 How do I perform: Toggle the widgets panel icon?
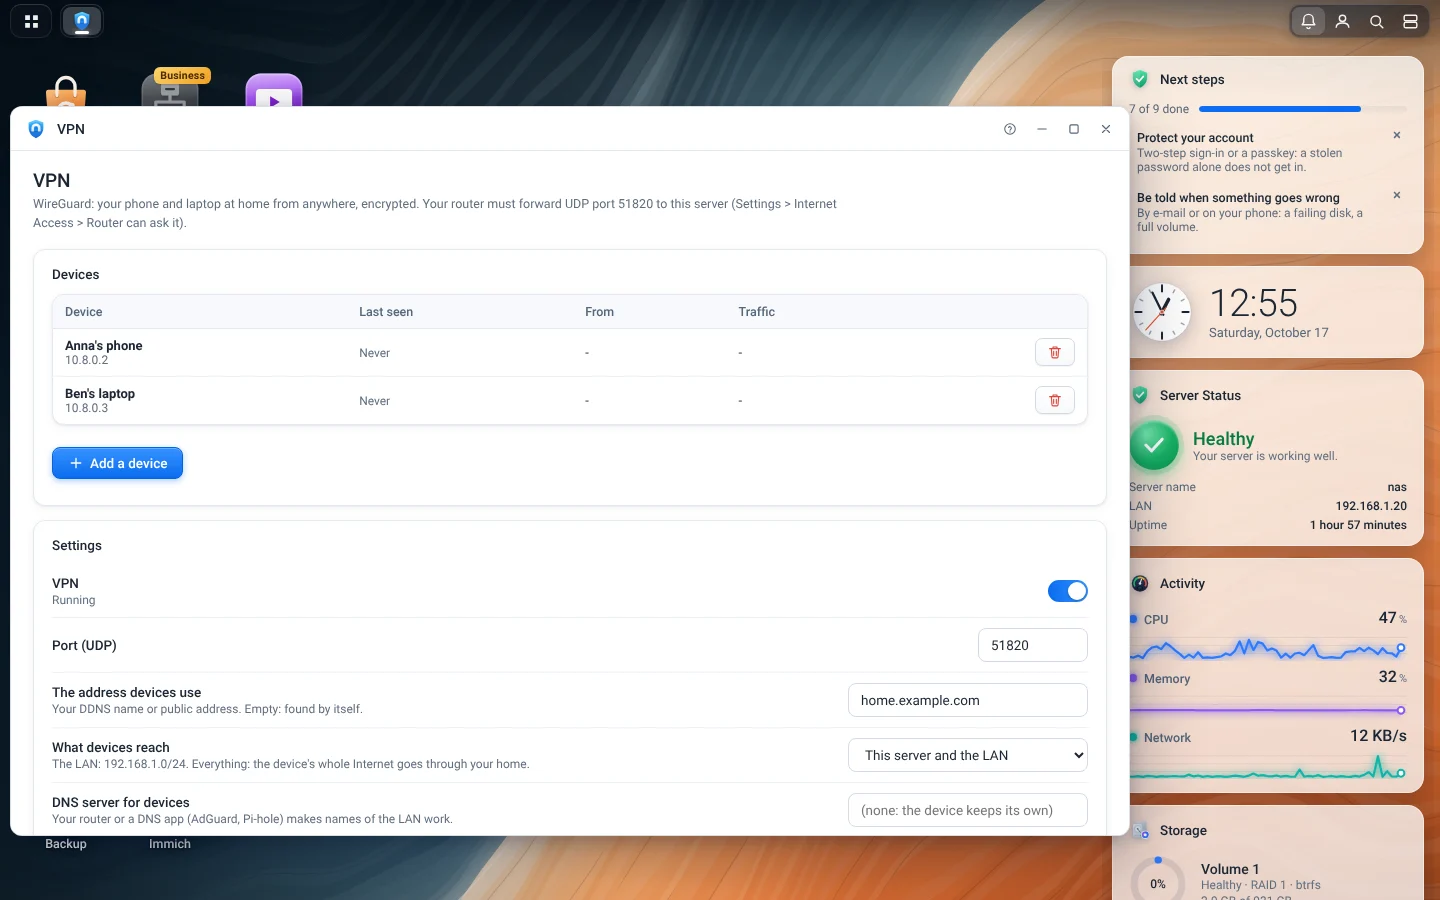(1410, 21)
